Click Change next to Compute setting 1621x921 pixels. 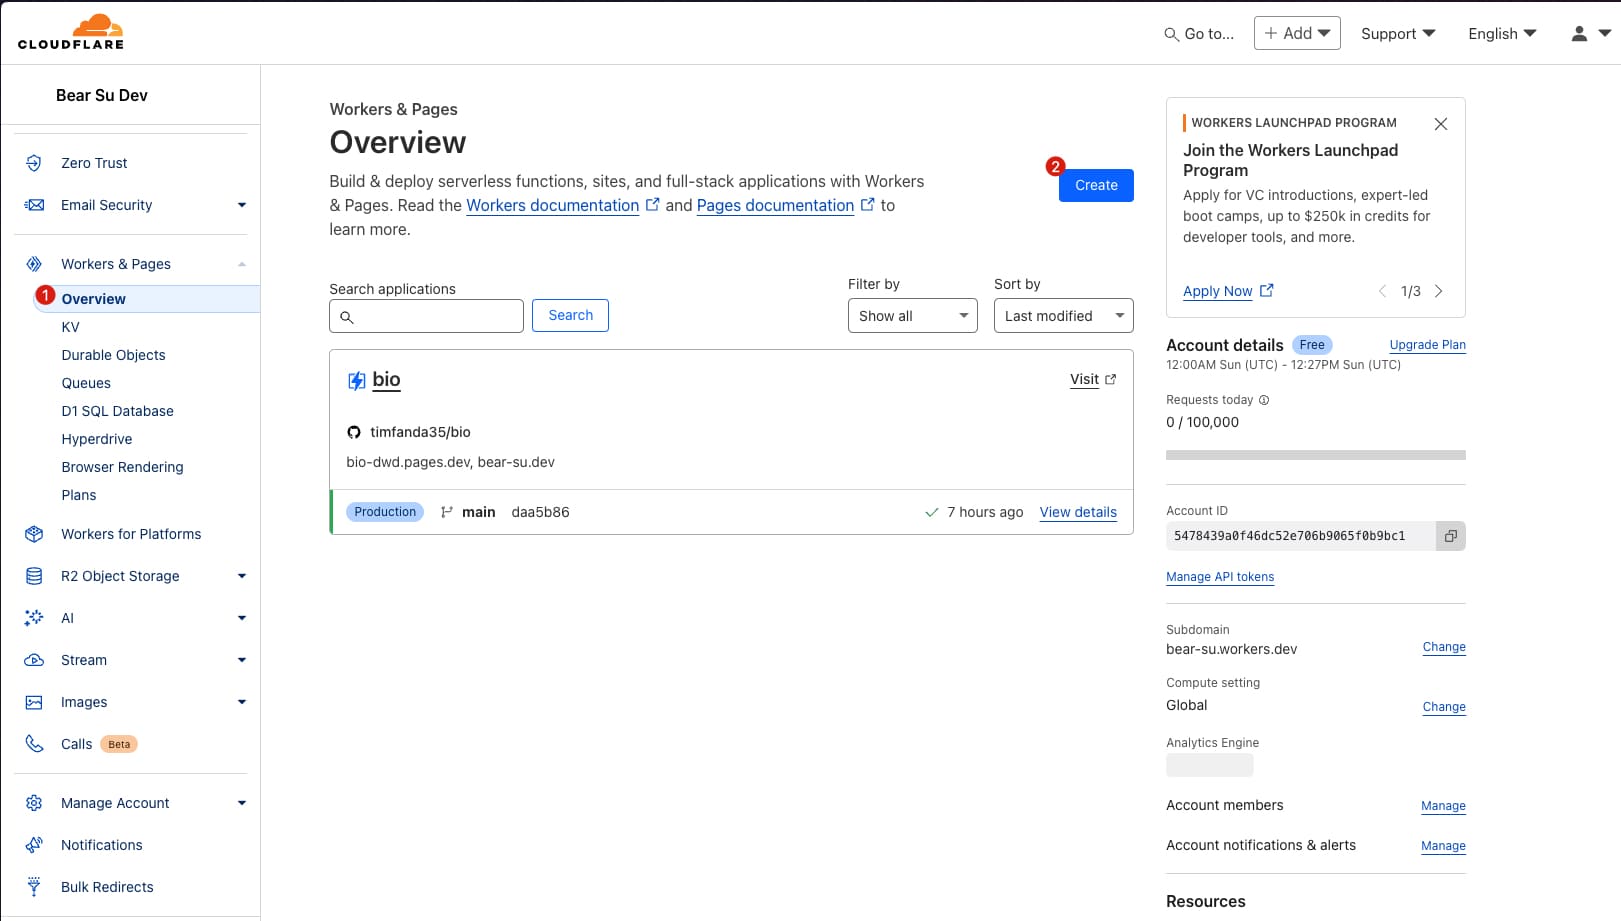tap(1444, 707)
